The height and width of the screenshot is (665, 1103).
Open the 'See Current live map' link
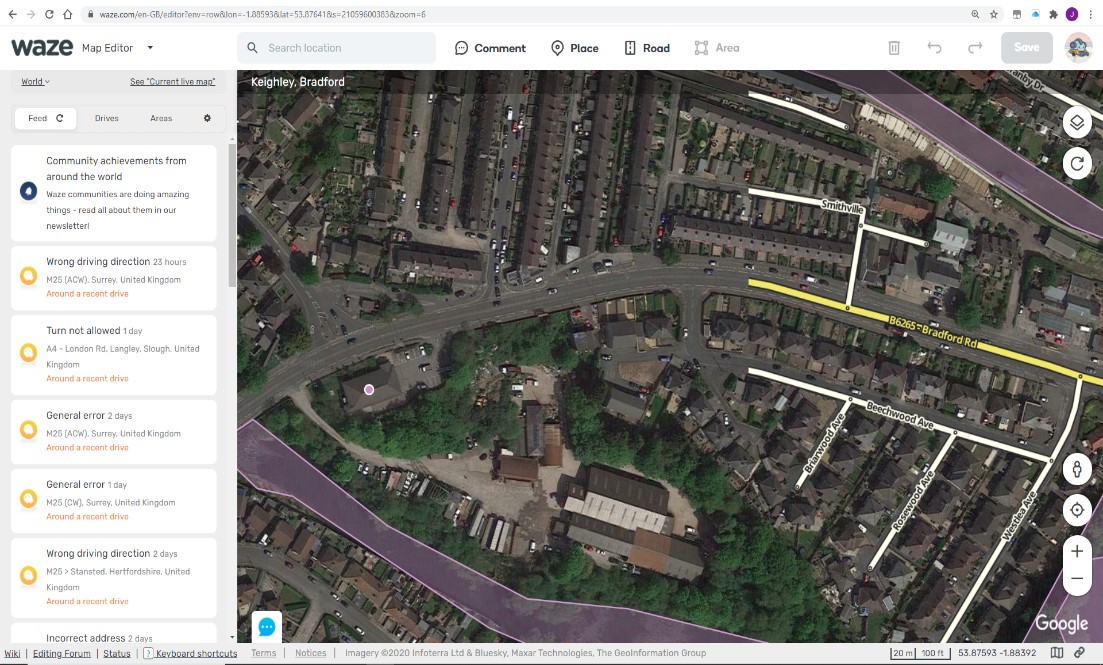pyautogui.click(x=172, y=82)
